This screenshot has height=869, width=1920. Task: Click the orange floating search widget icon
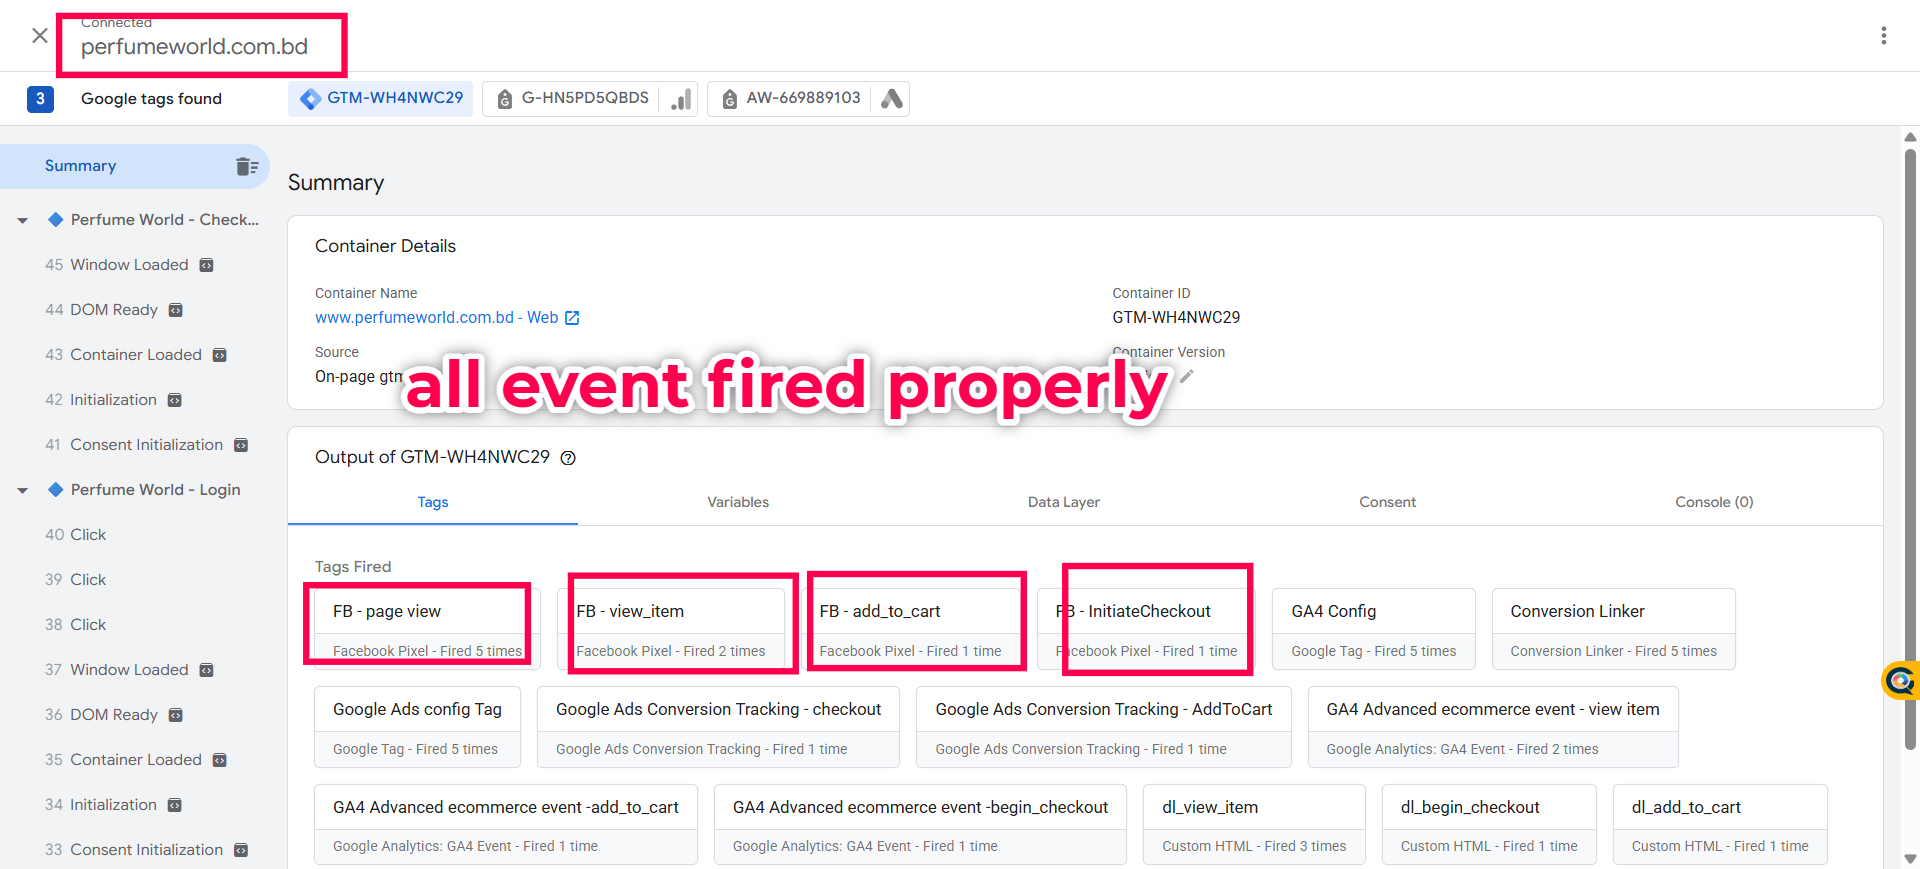coord(1900,681)
